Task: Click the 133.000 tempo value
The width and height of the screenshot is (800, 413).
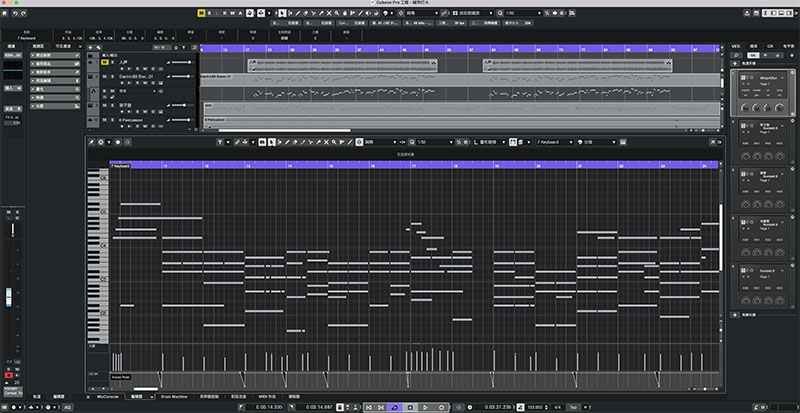Action: [x=535, y=407]
